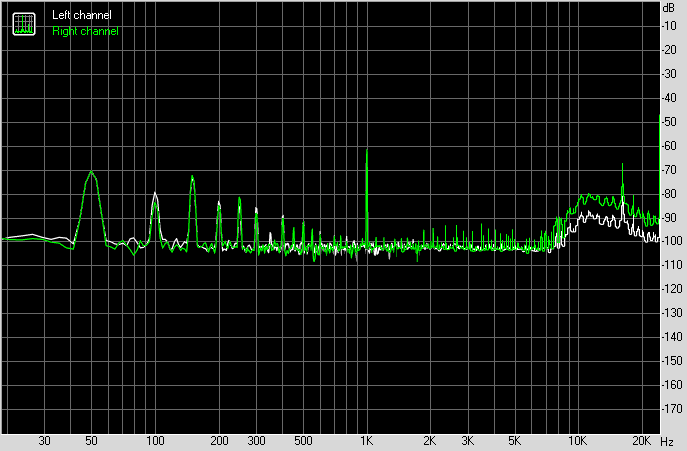Click the -120 dB scale label
This screenshot has width=687, height=451.
point(671,289)
